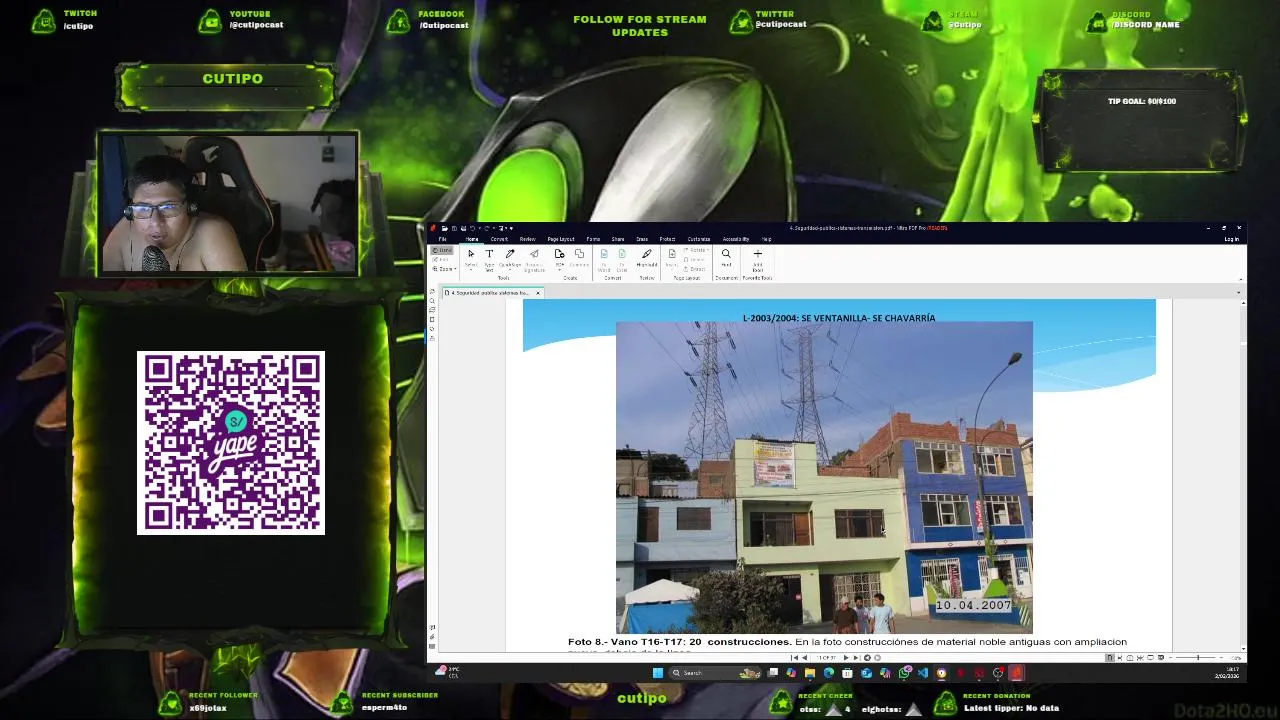The height and width of the screenshot is (720, 1280).
Task: Convert document To Excel
Action: click(622, 258)
